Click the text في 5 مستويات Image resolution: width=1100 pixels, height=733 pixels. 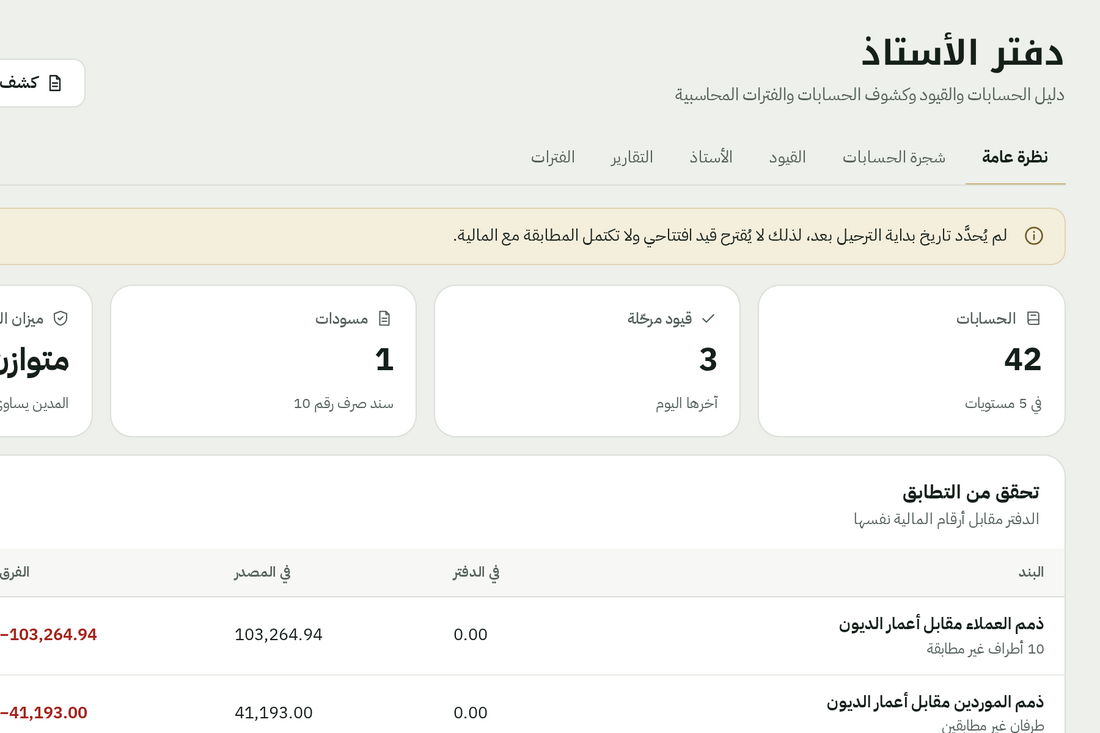tap(1002, 404)
